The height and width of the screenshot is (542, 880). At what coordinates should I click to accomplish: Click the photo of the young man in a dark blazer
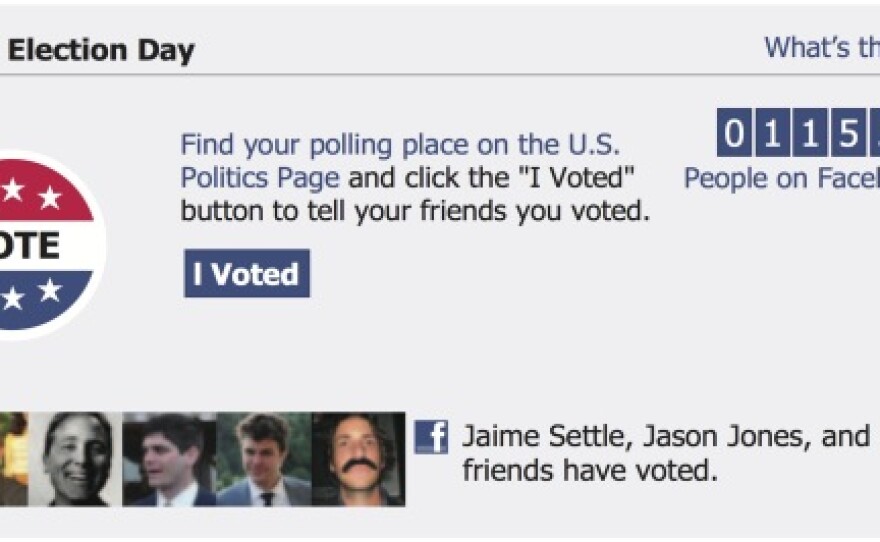263,459
